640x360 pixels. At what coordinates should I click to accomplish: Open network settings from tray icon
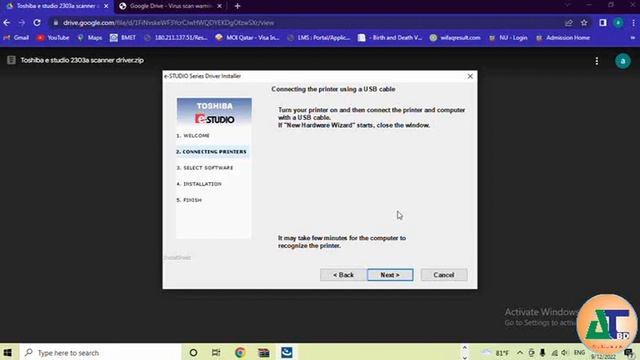pyautogui.click(x=554, y=353)
